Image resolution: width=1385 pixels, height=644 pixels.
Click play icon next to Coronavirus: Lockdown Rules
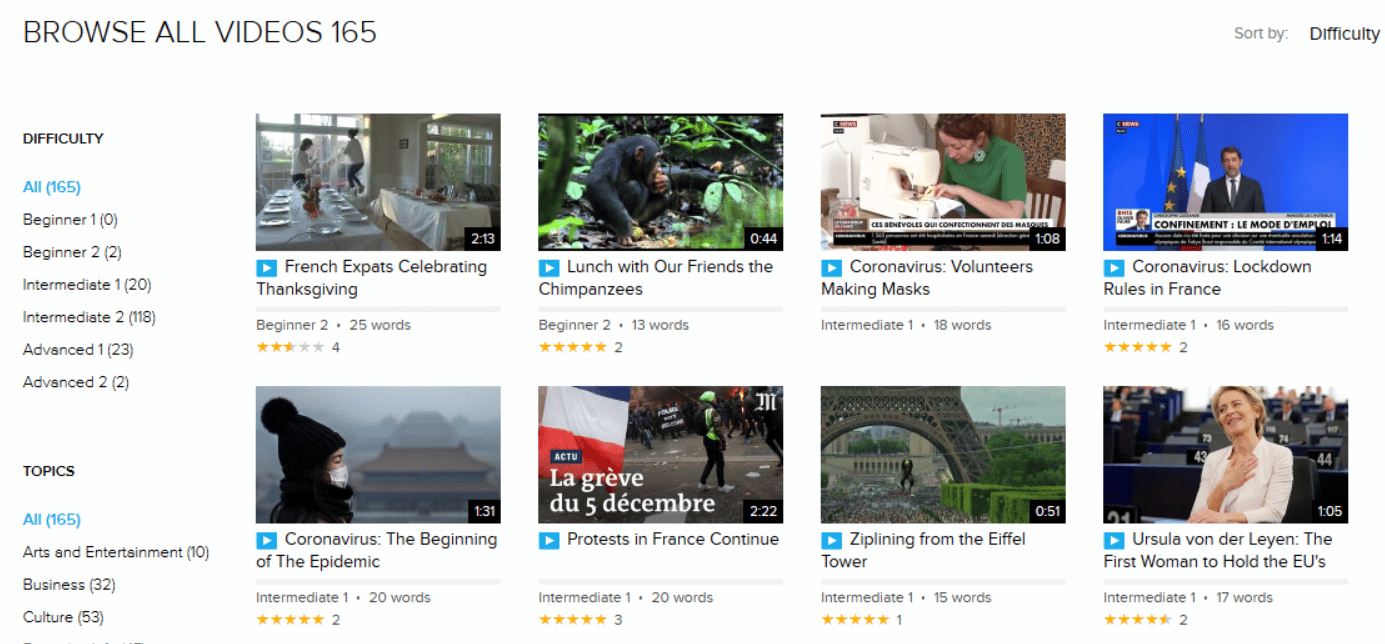(x=1113, y=268)
